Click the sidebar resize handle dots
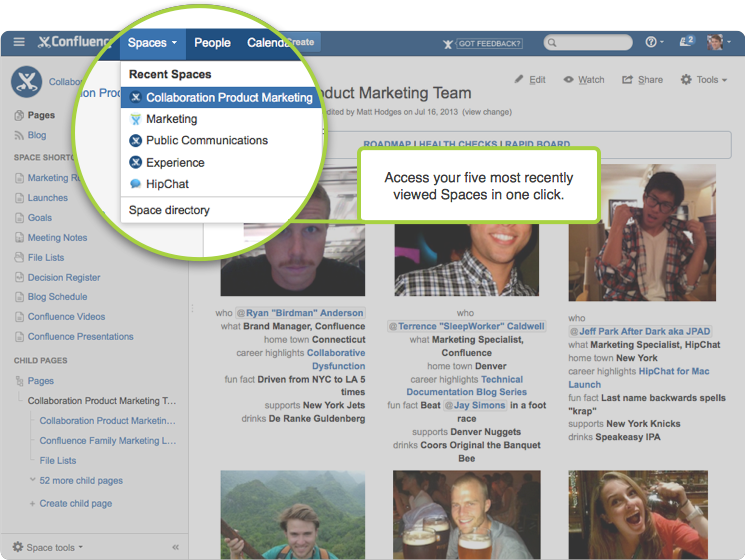Screen dimensions: 745x560 click(x=192, y=309)
